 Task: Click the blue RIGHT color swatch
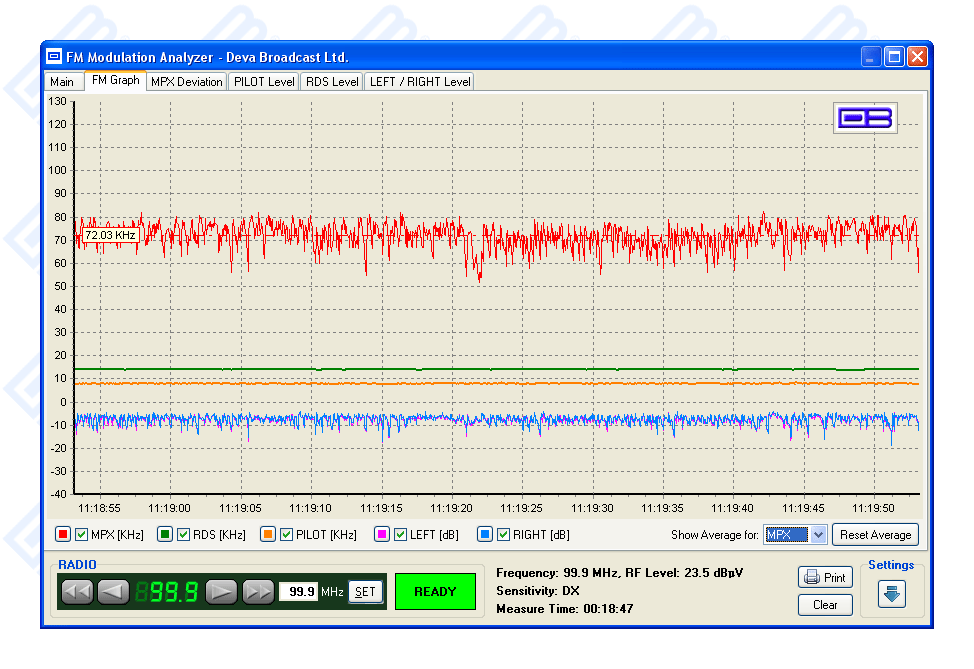tap(485, 535)
